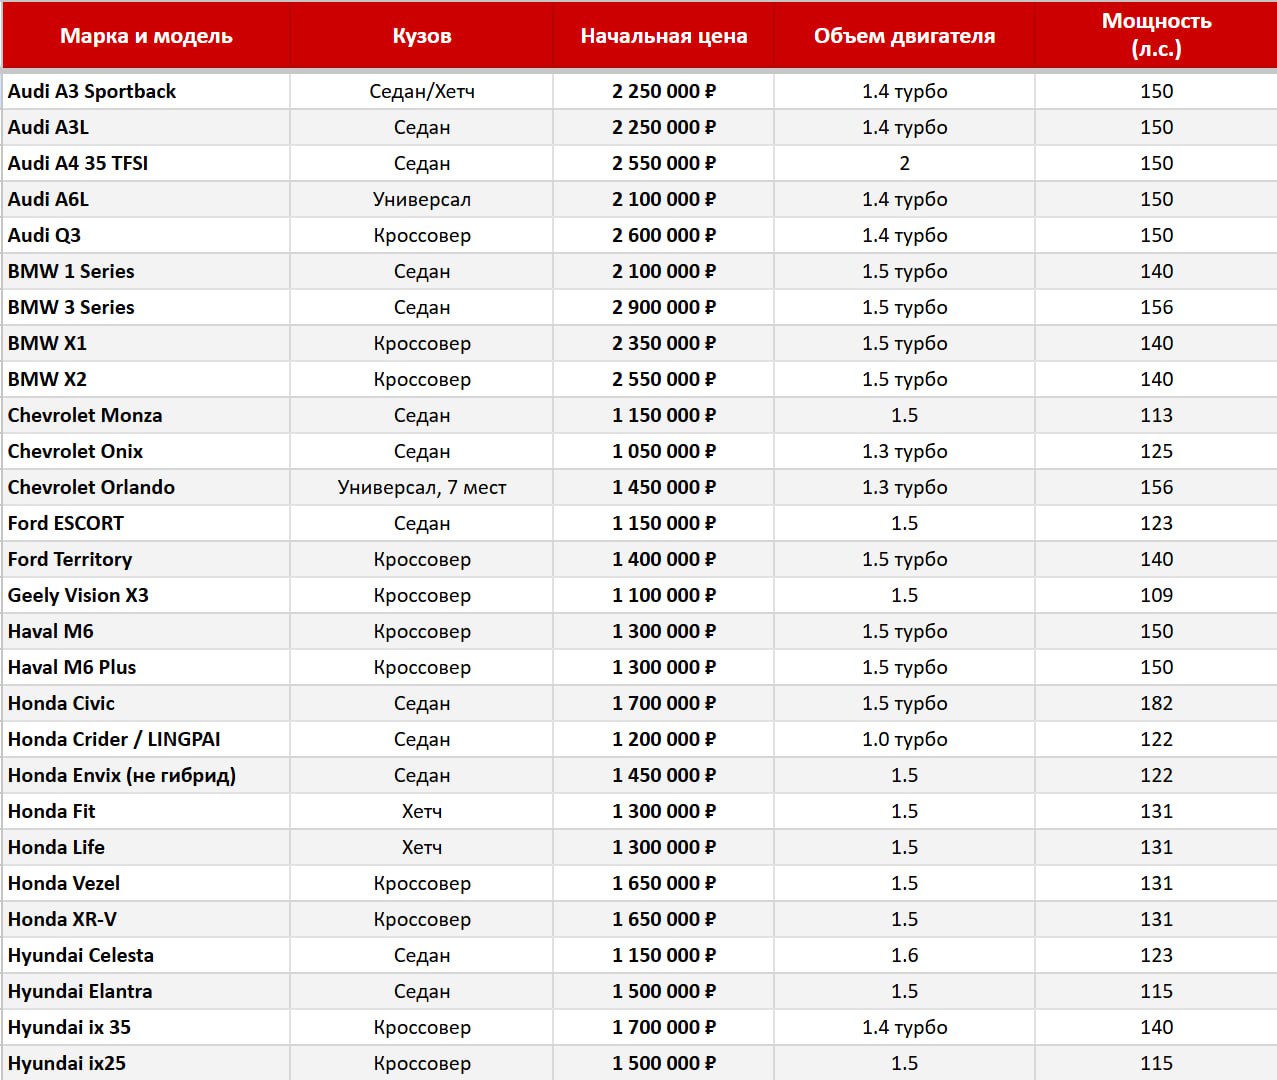This screenshot has width=1277, height=1080.
Task: Click the Ford Territory model cell
Action: (x=70, y=559)
